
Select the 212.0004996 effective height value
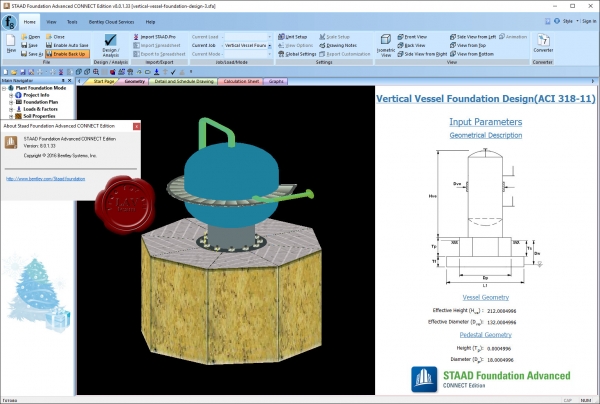point(502,311)
